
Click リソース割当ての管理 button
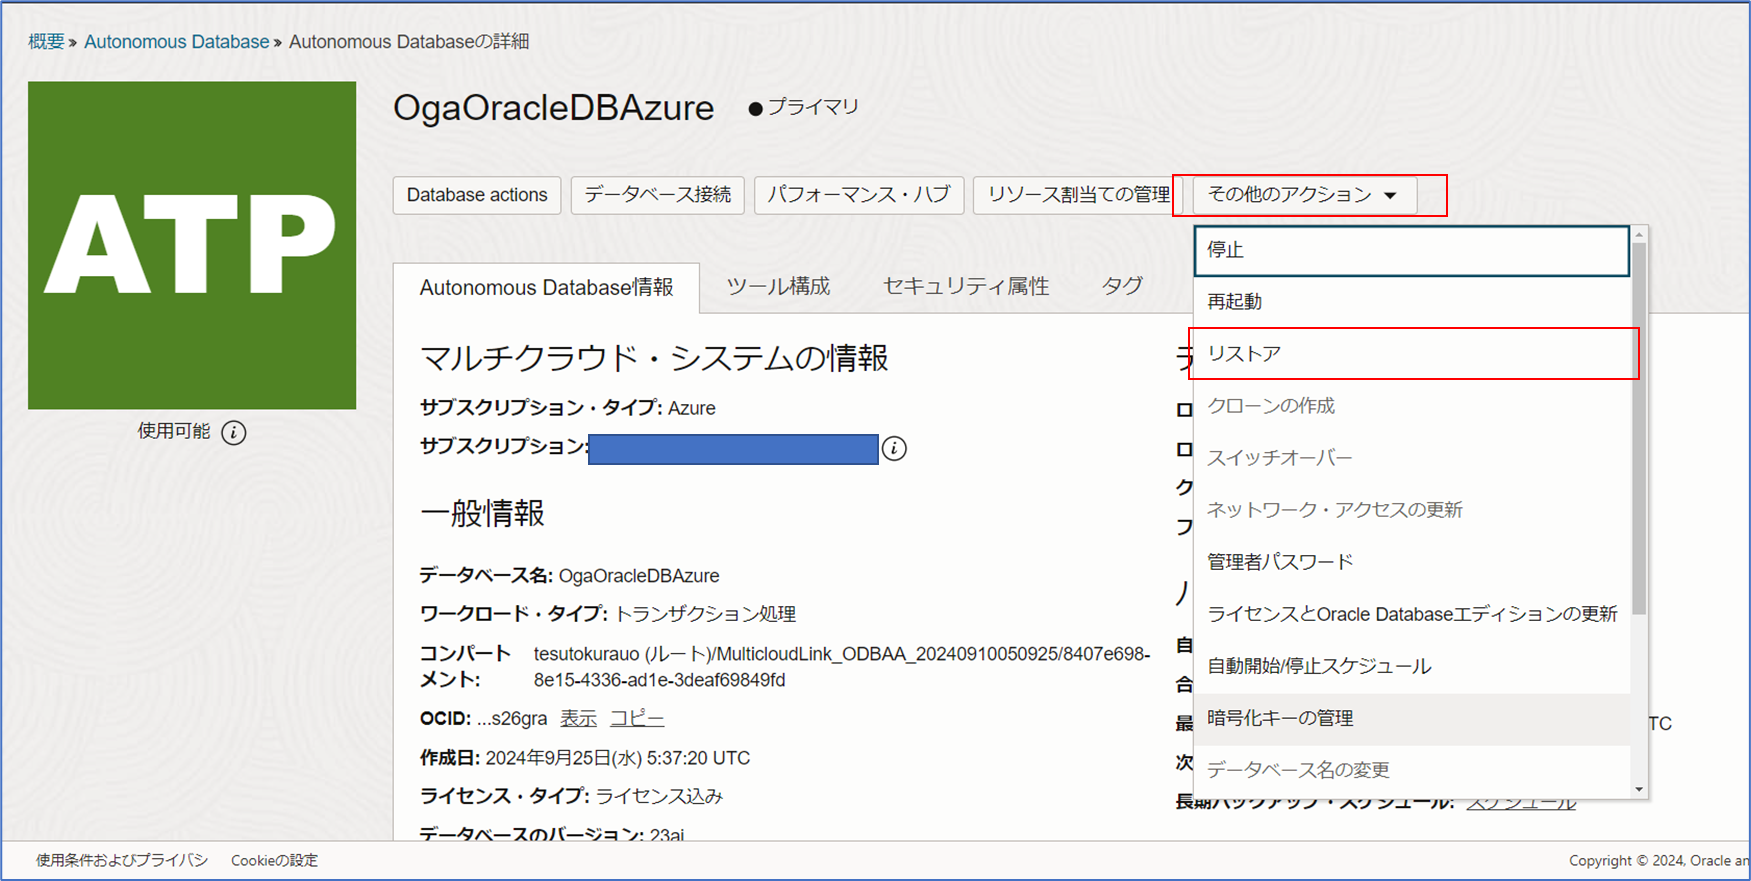click(1078, 195)
